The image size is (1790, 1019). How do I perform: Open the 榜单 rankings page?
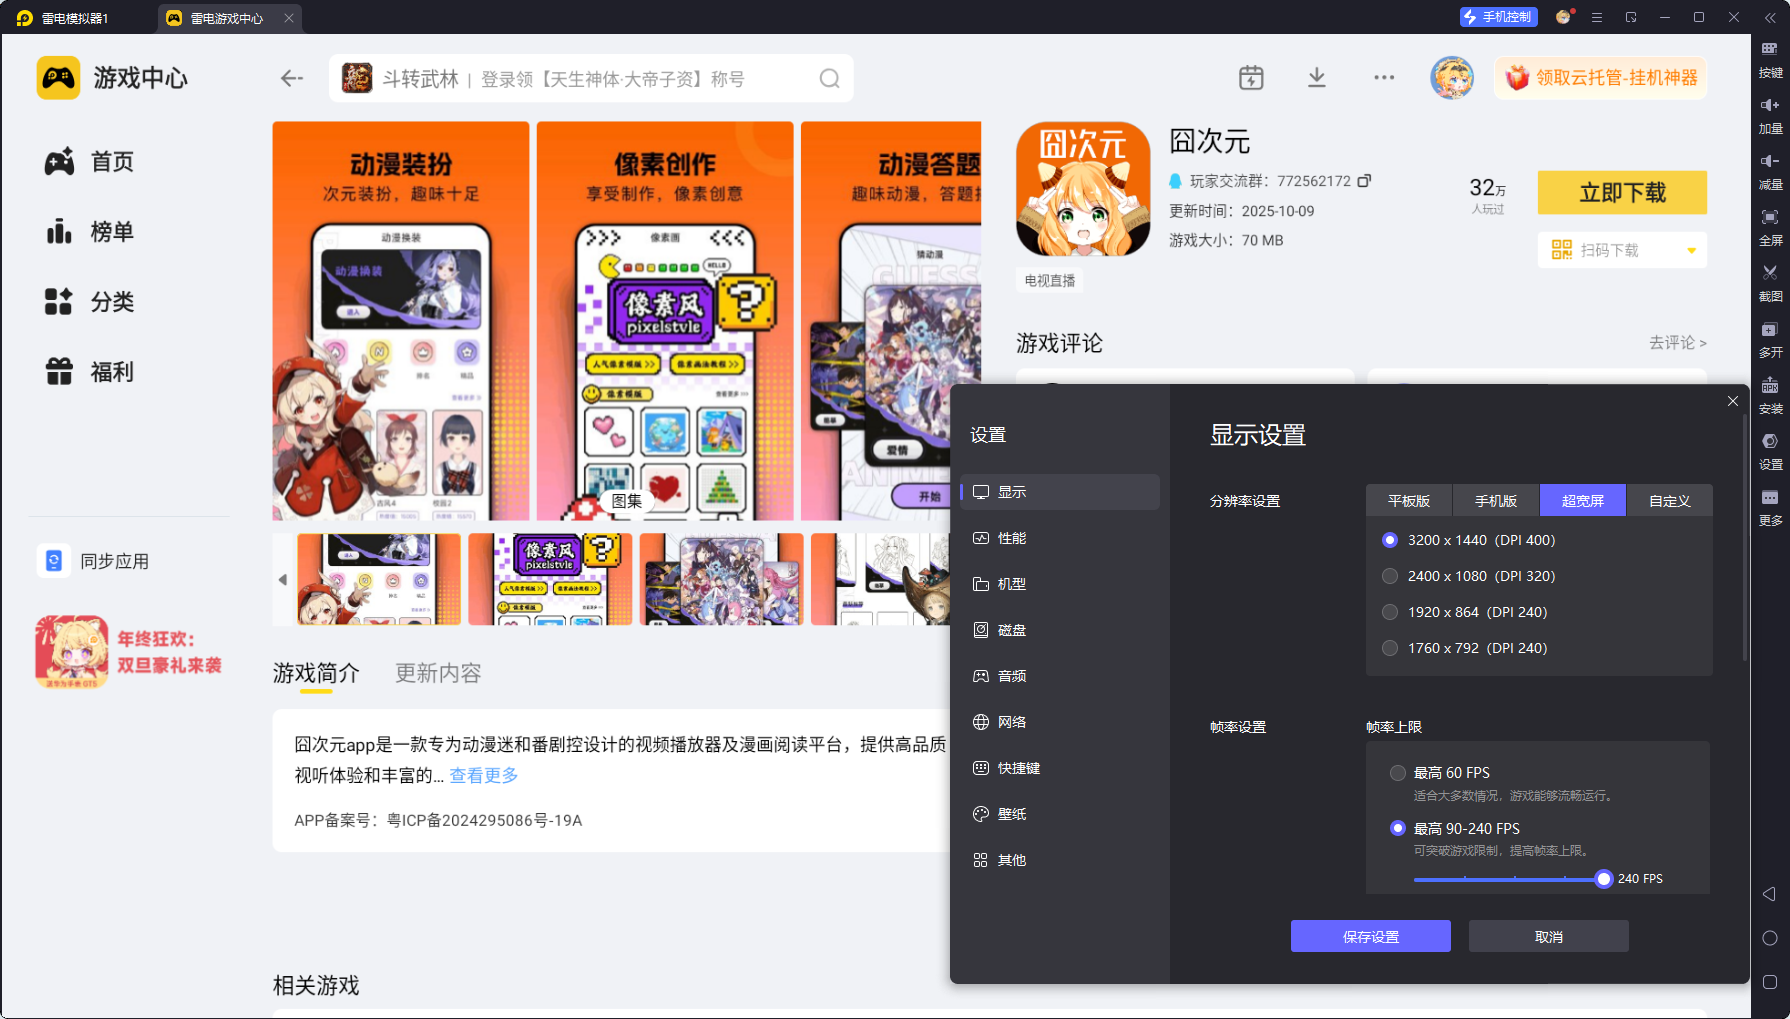pos(89,232)
